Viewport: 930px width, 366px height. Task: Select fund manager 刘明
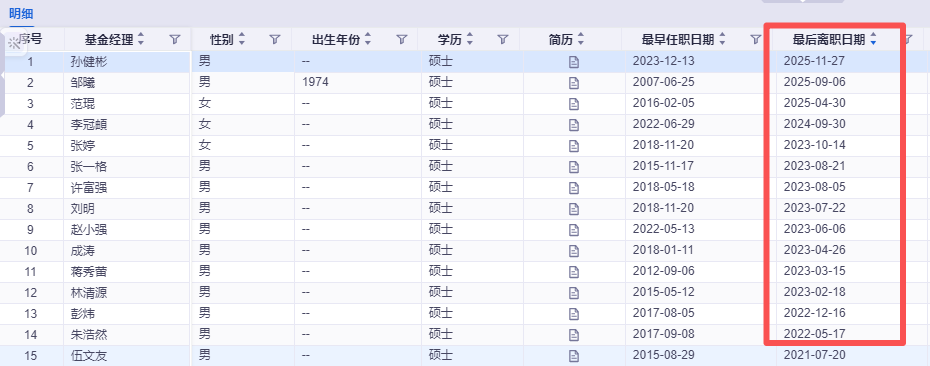point(82,209)
